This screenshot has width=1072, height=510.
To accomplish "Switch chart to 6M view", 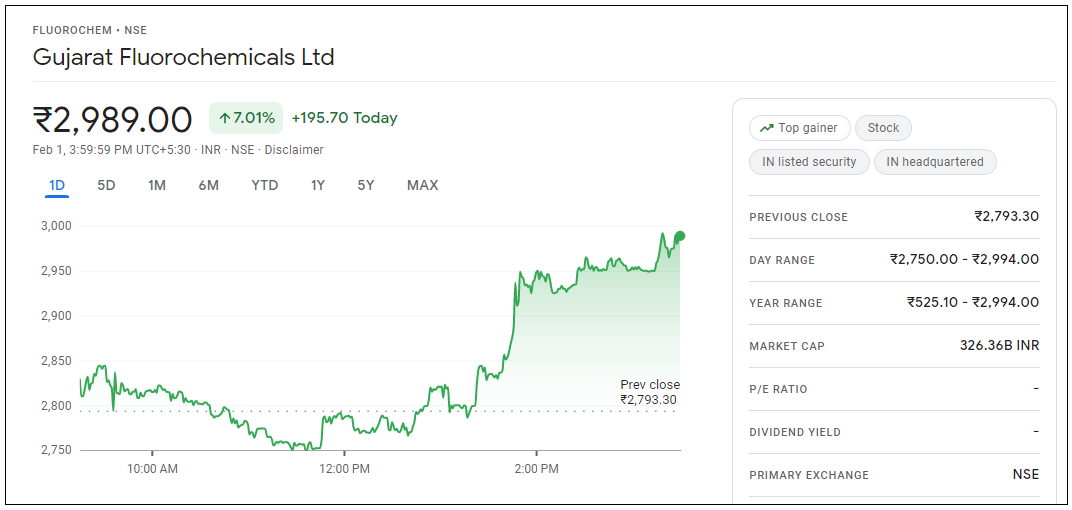I will 208,185.
